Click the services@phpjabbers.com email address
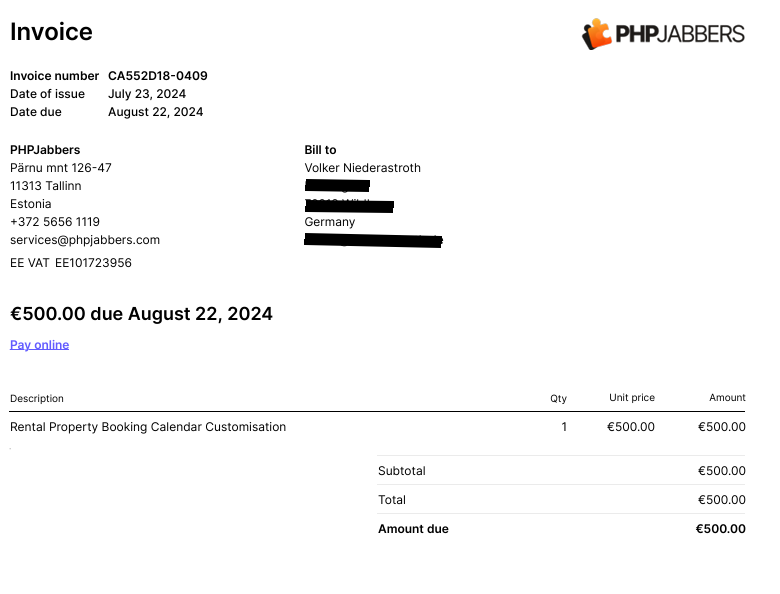Viewport: 780px width, 594px height. (85, 240)
